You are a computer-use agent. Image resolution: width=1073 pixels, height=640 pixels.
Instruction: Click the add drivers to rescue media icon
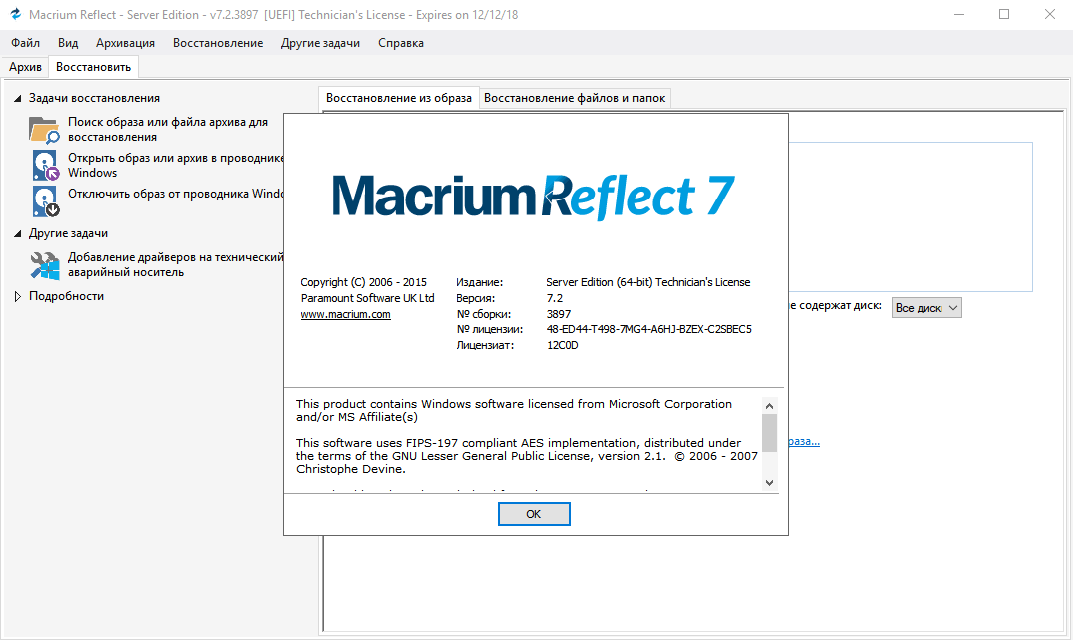tap(45, 265)
